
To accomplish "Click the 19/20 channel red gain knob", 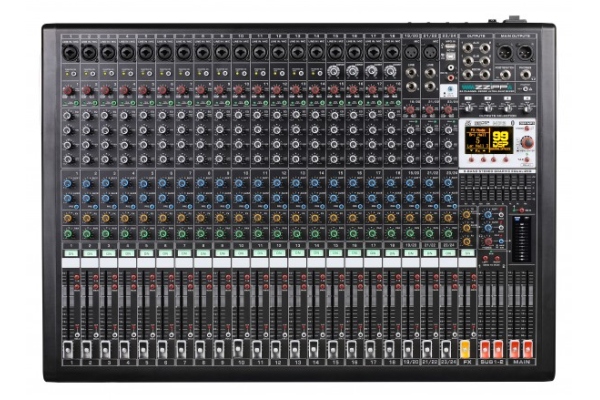I will pos(410,110).
